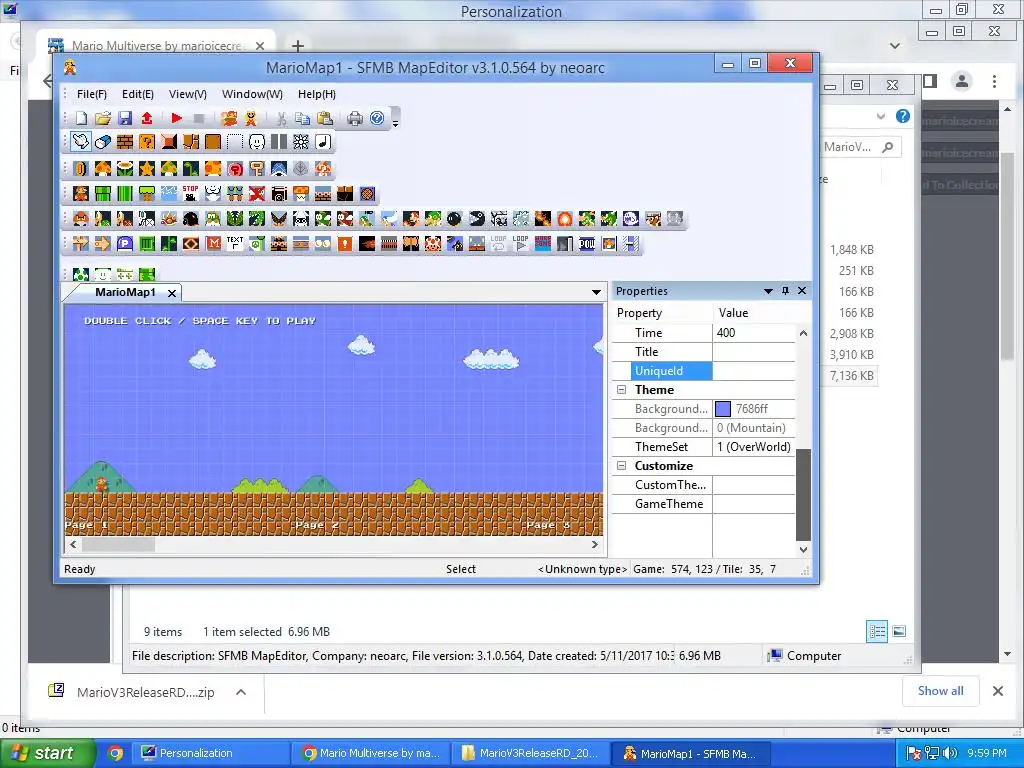Save the current map
This screenshot has height=768, width=1024.
[125, 118]
